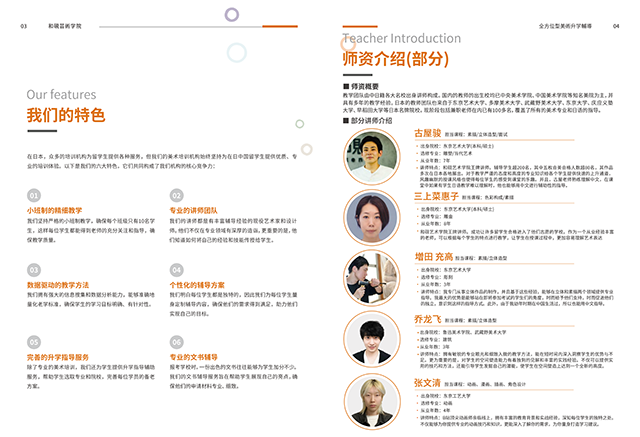
Task: Click the heading 数据驱动的教学方法
Action: (x=58, y=285)
